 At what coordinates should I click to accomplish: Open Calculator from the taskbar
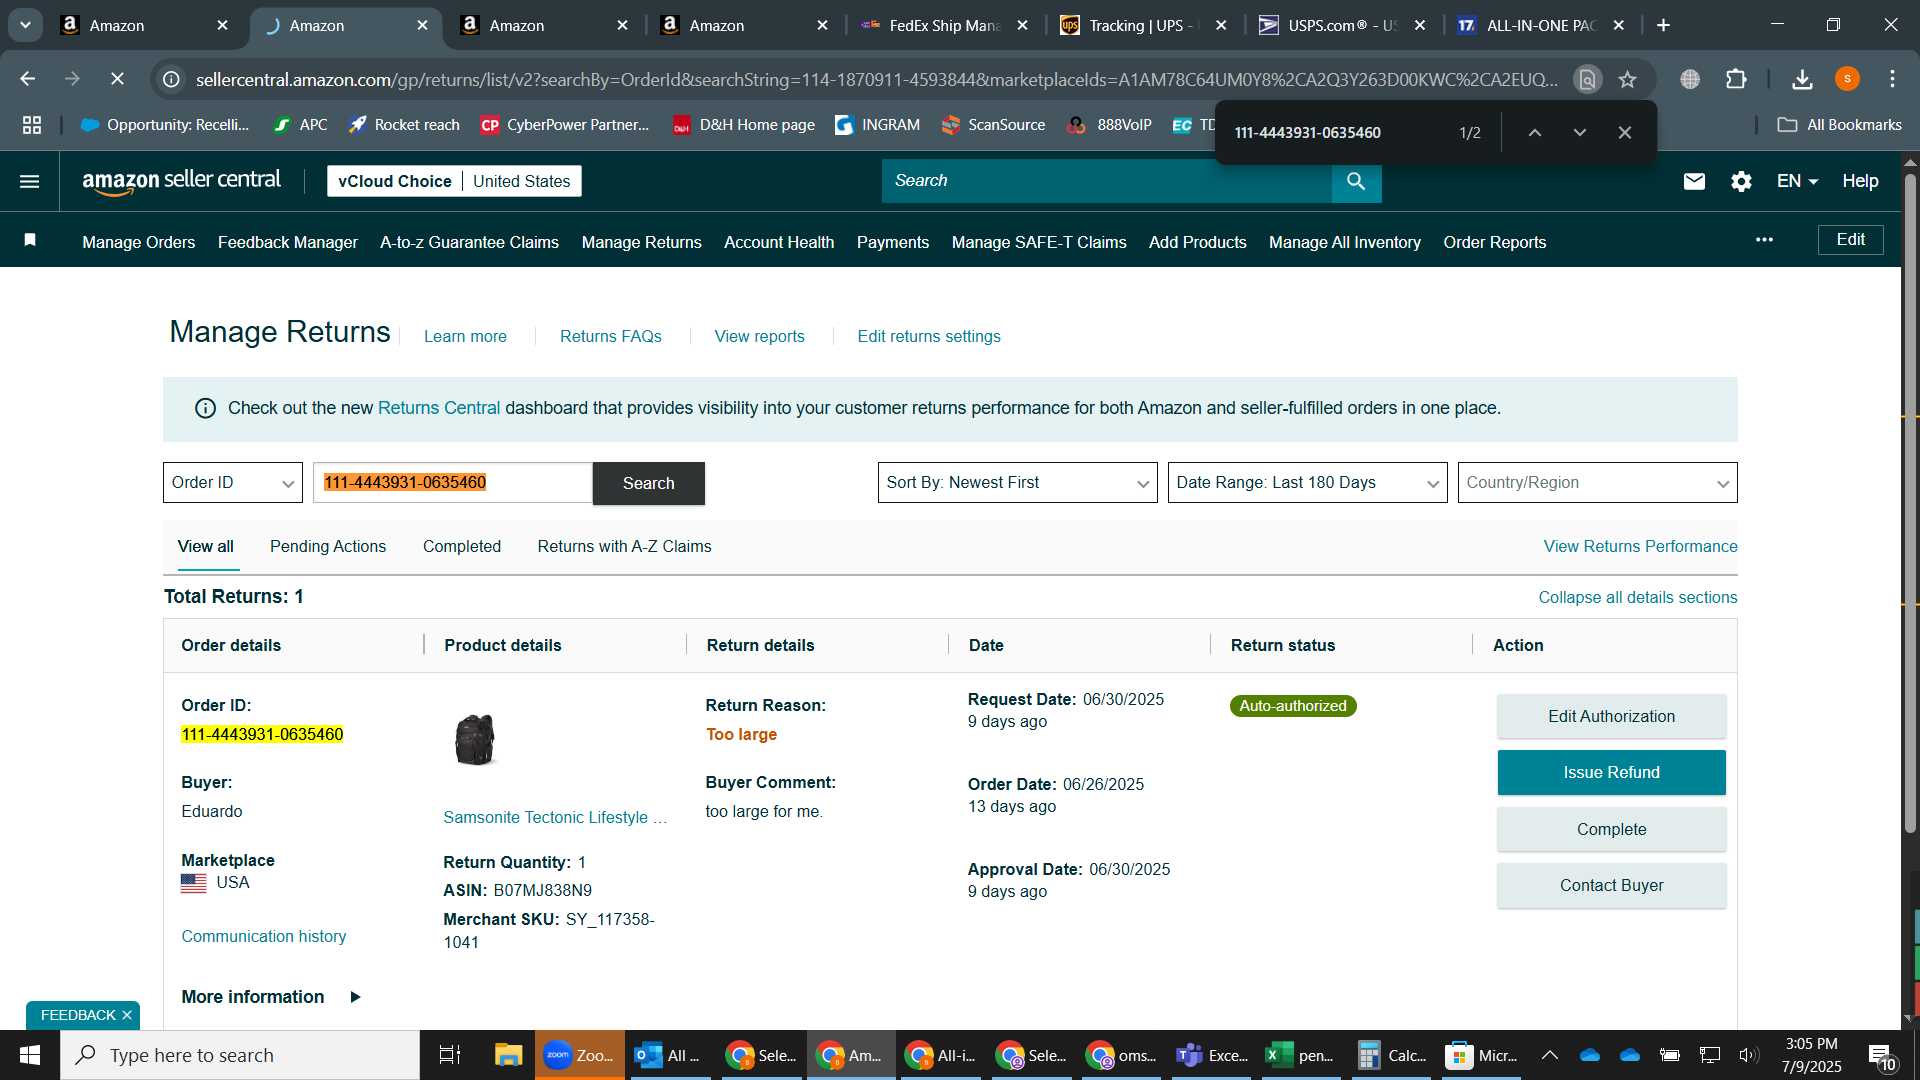coord(1392,1055)
